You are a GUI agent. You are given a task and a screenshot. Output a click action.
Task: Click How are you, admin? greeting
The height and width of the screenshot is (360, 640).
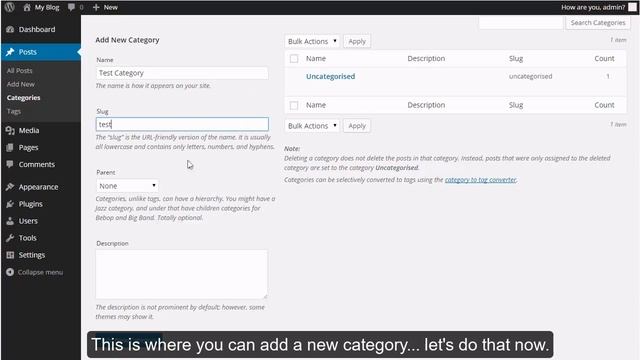pyautogui.click(x=593, y=7)
